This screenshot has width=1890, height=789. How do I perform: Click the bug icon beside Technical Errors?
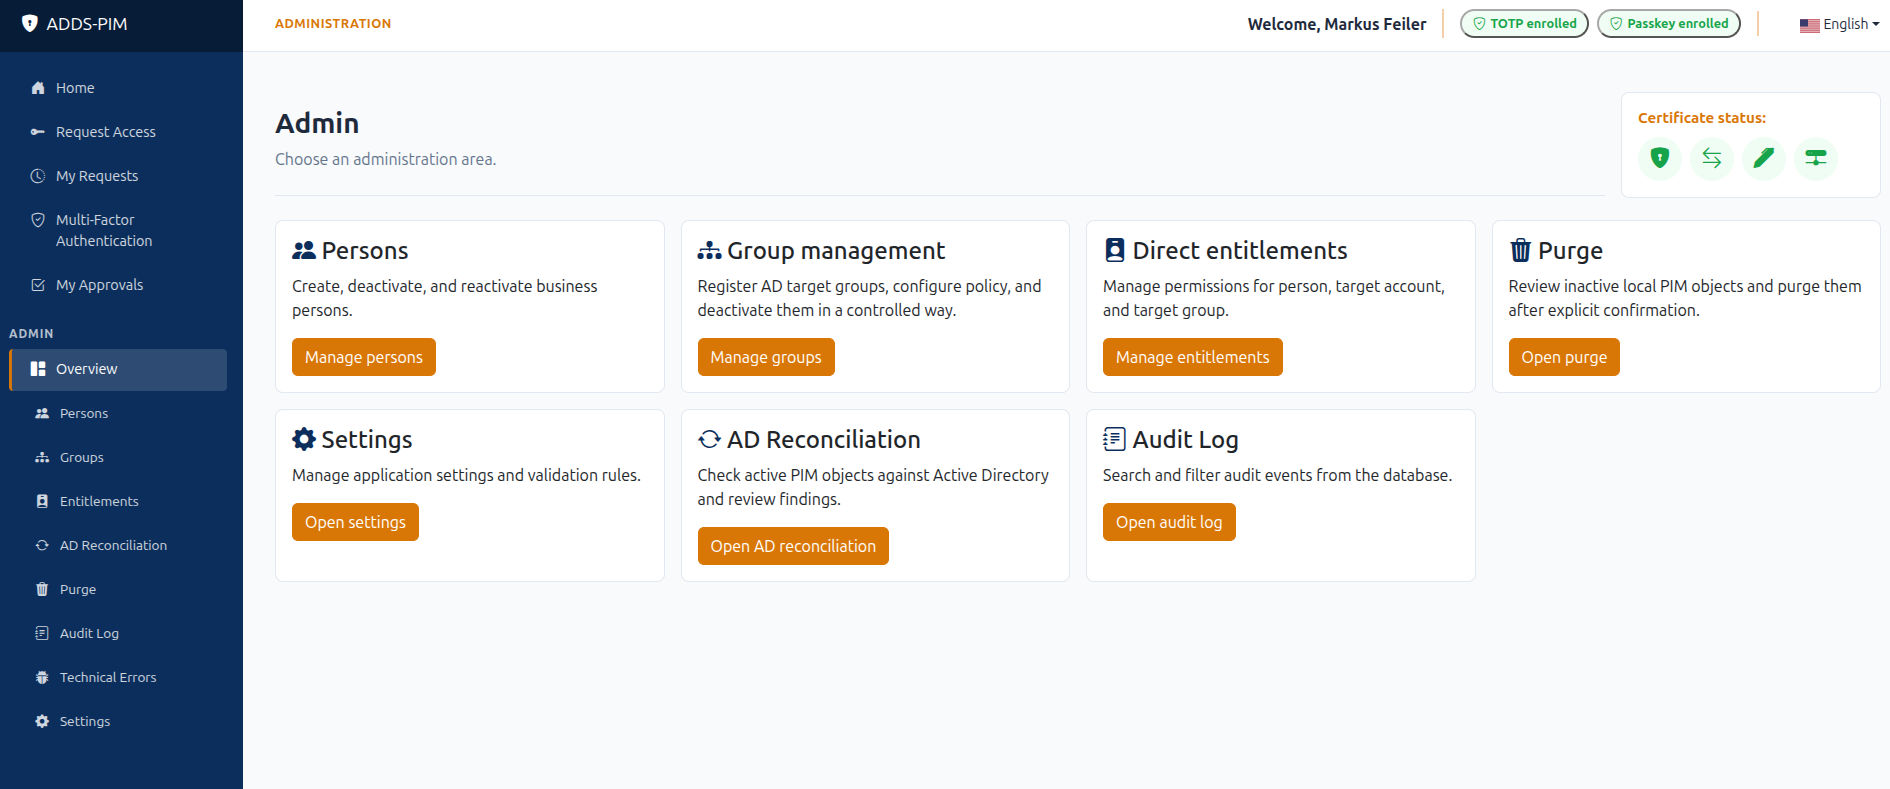coord(42,677)
